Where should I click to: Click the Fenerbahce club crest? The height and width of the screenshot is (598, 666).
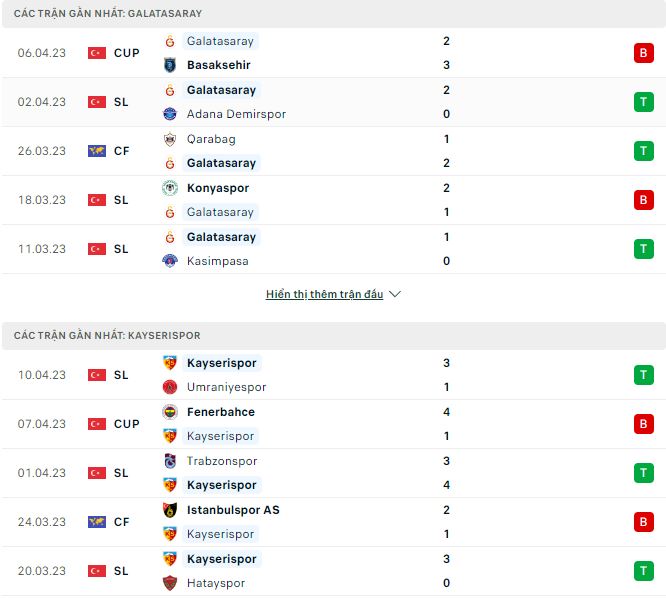(x=169, y=412)
